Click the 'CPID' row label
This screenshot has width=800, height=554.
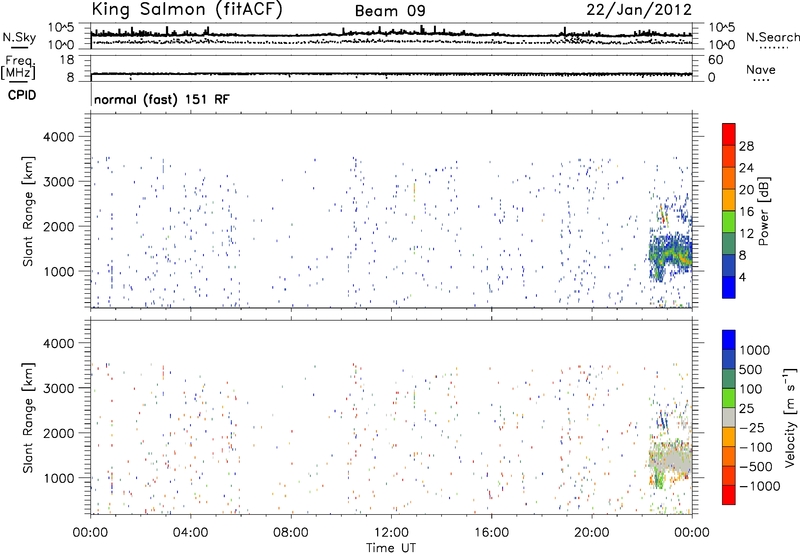pyautogui.click(x=22, y=95)
